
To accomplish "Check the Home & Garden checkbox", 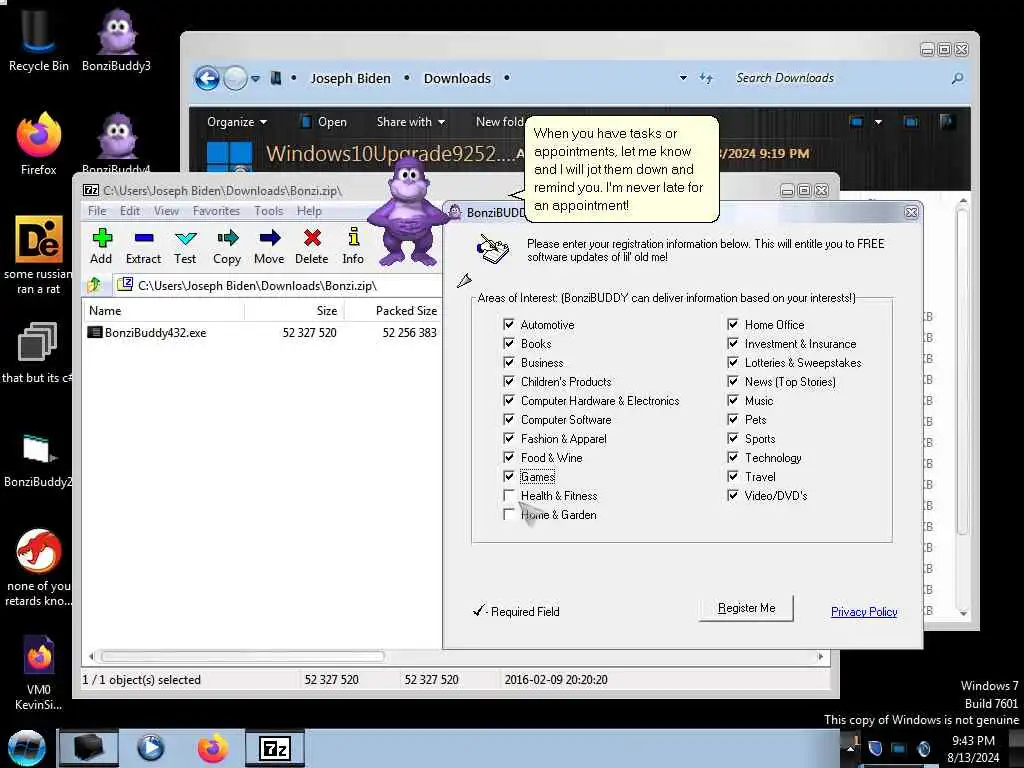I will [x=509, y=514].
